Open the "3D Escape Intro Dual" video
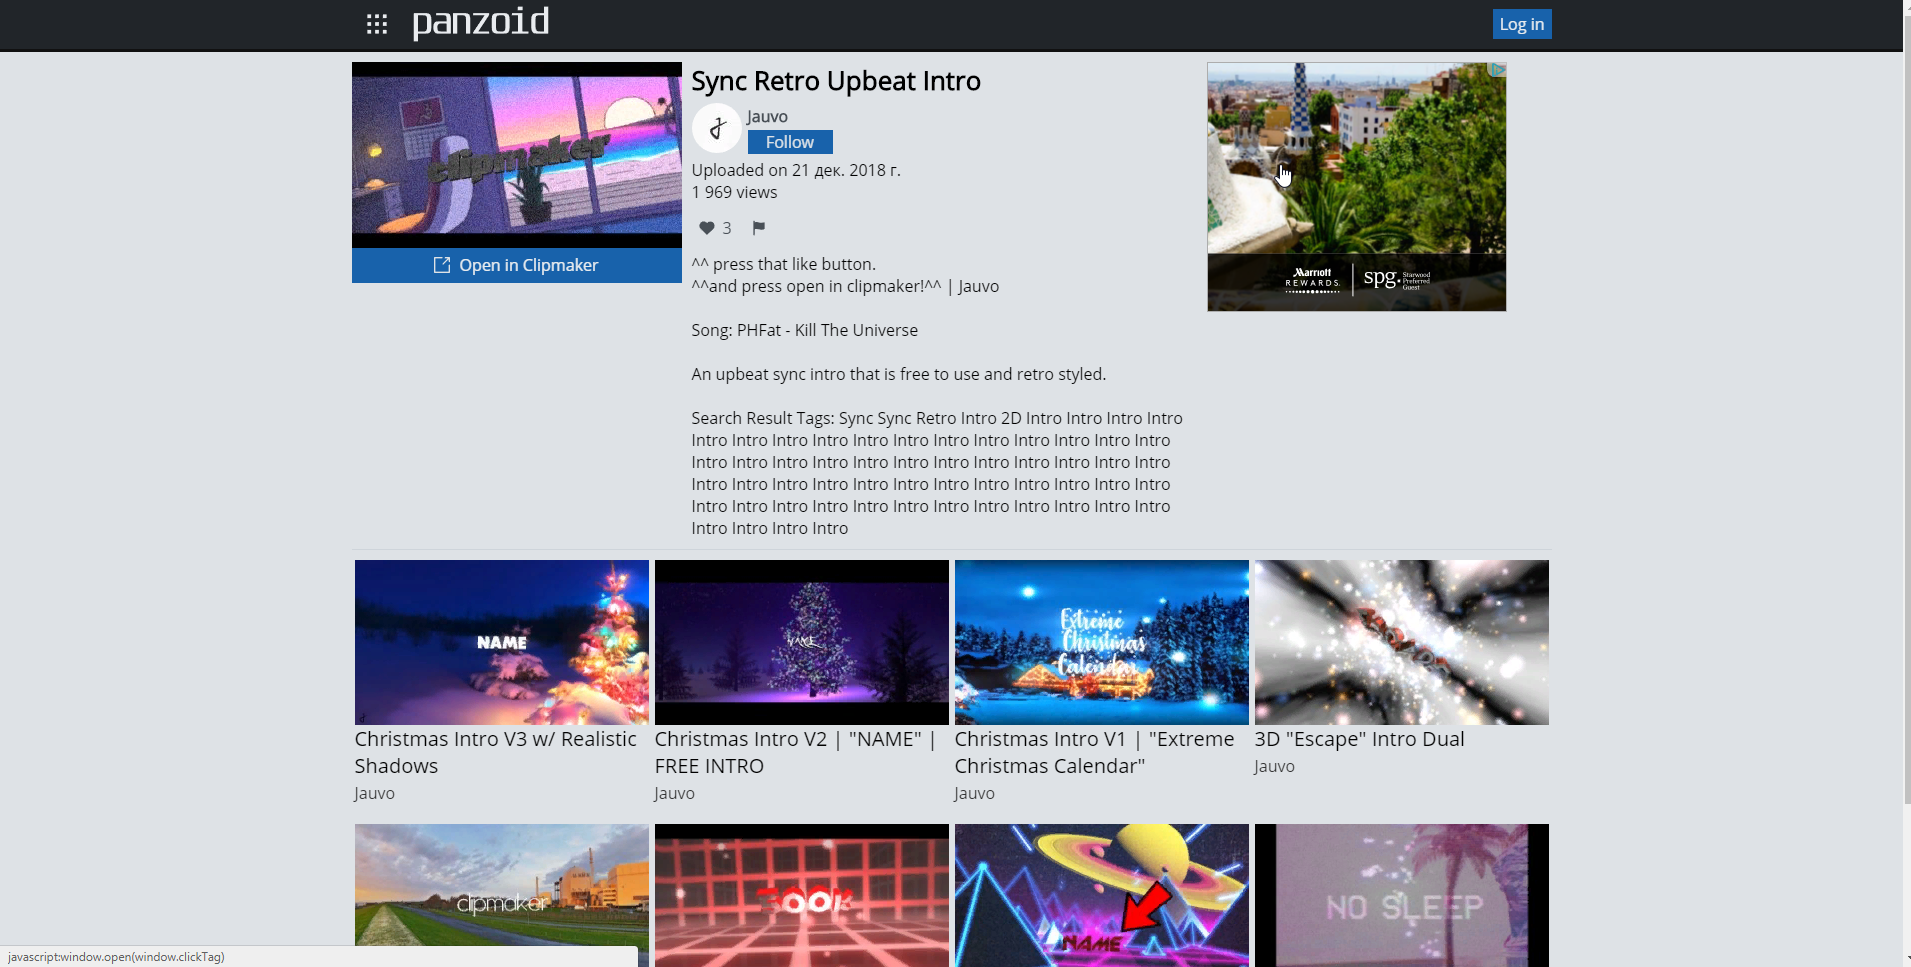The height and width of the screenshot is (967, 1911). tap(1400, 642)
